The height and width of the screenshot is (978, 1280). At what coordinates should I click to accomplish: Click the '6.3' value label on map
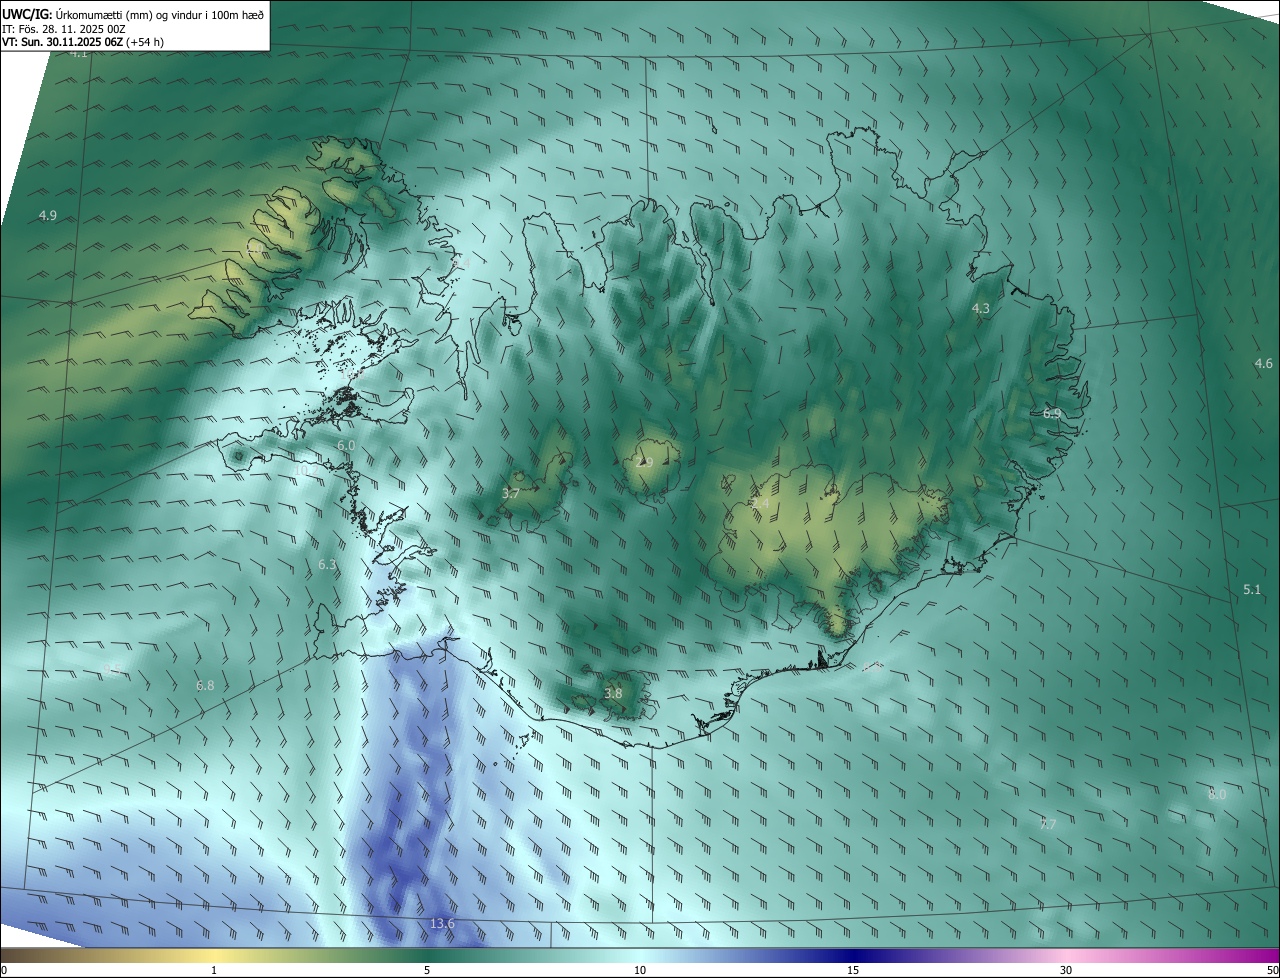[327, 565]
